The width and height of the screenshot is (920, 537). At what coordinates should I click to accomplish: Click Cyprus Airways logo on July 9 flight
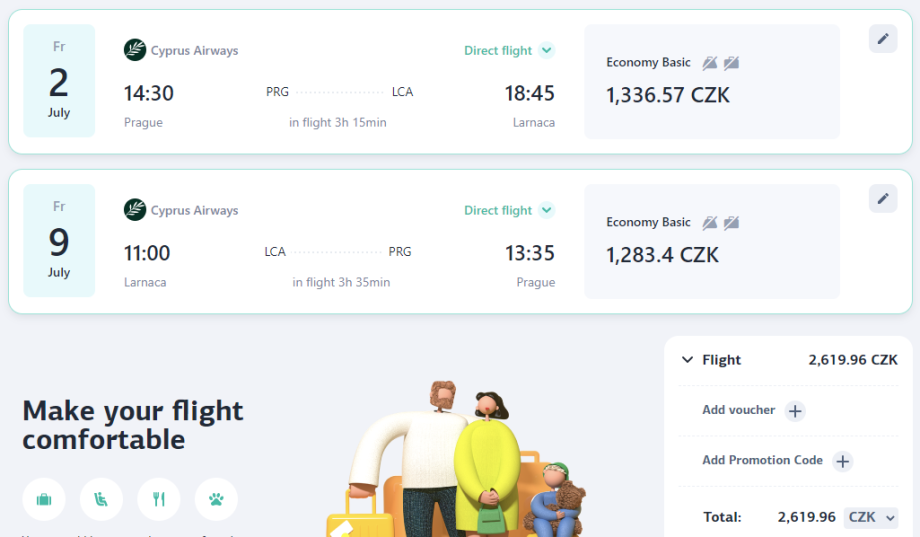pyautogui.click(x=135, y=210)
